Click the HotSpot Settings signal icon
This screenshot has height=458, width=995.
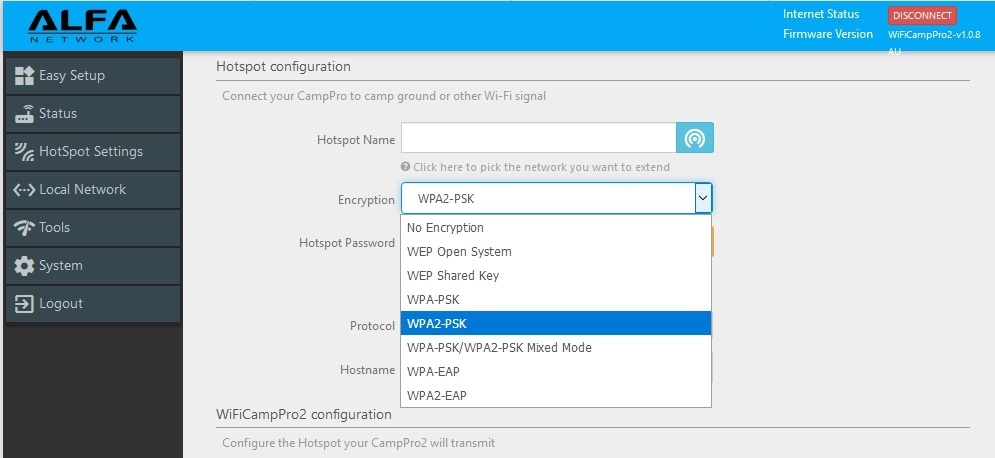[24, 152]
